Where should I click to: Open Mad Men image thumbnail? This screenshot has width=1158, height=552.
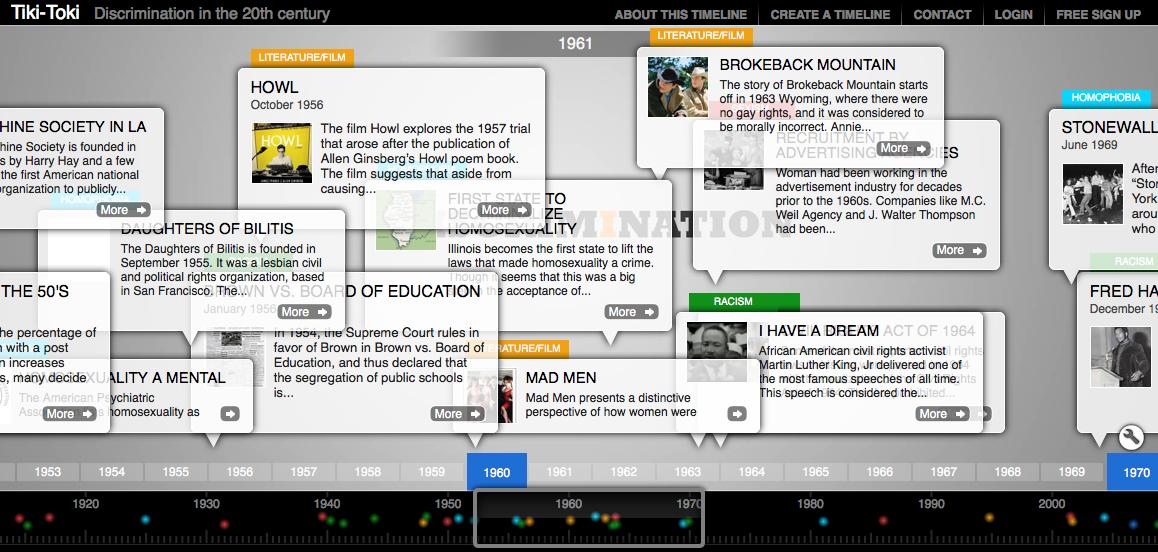tap(490, 396)
